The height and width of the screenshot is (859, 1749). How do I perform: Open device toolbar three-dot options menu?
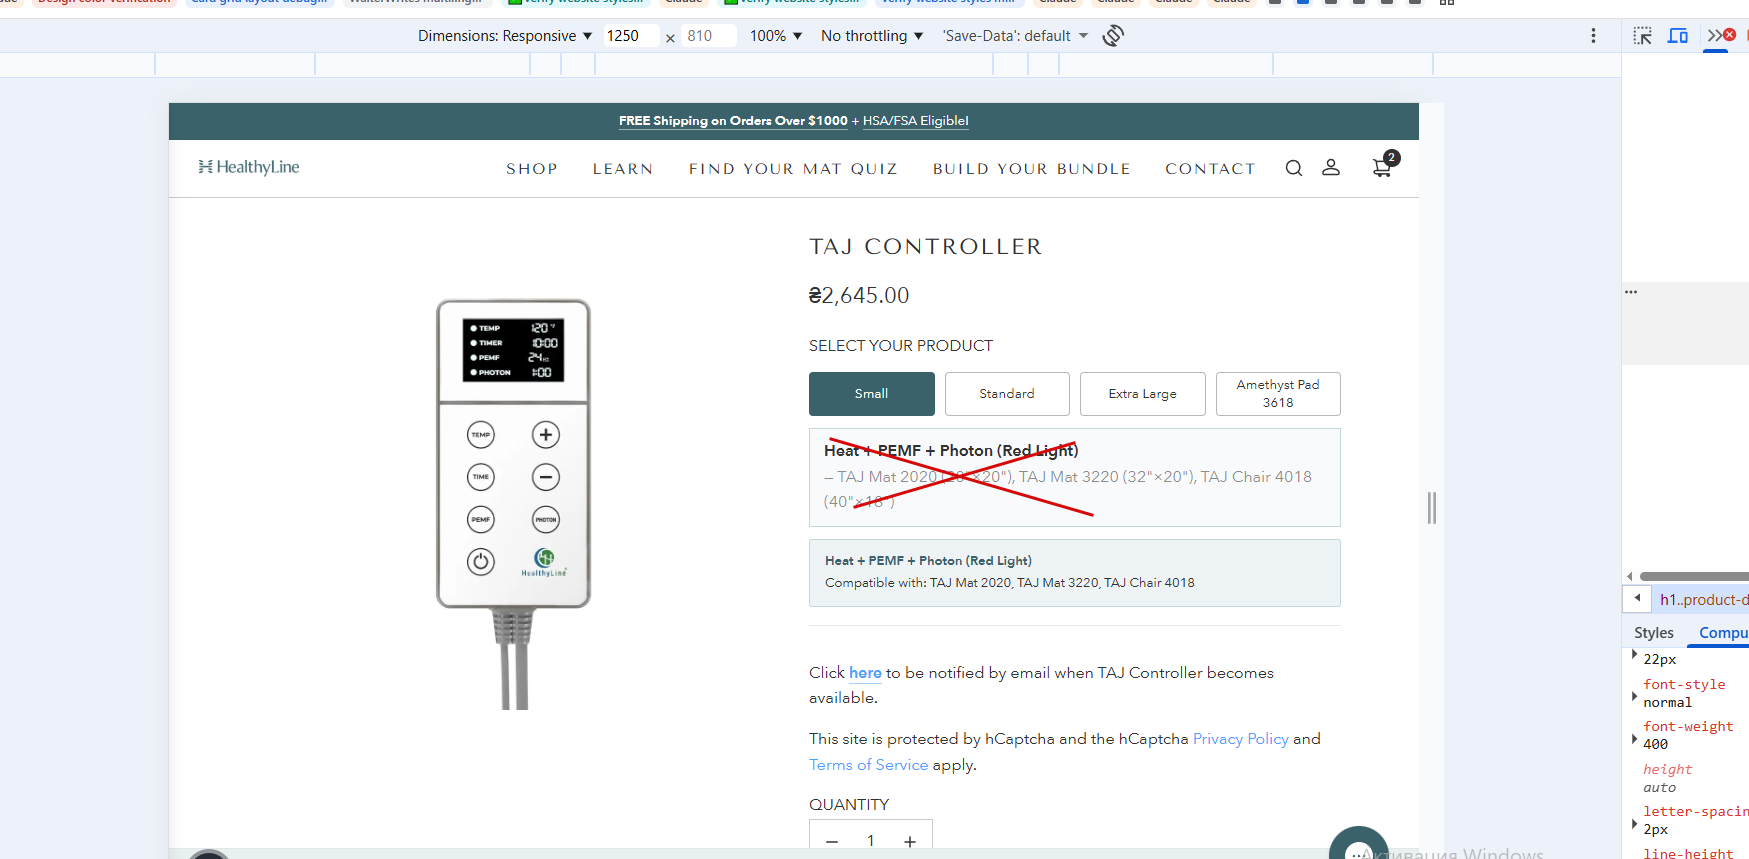coord(1593,36)
